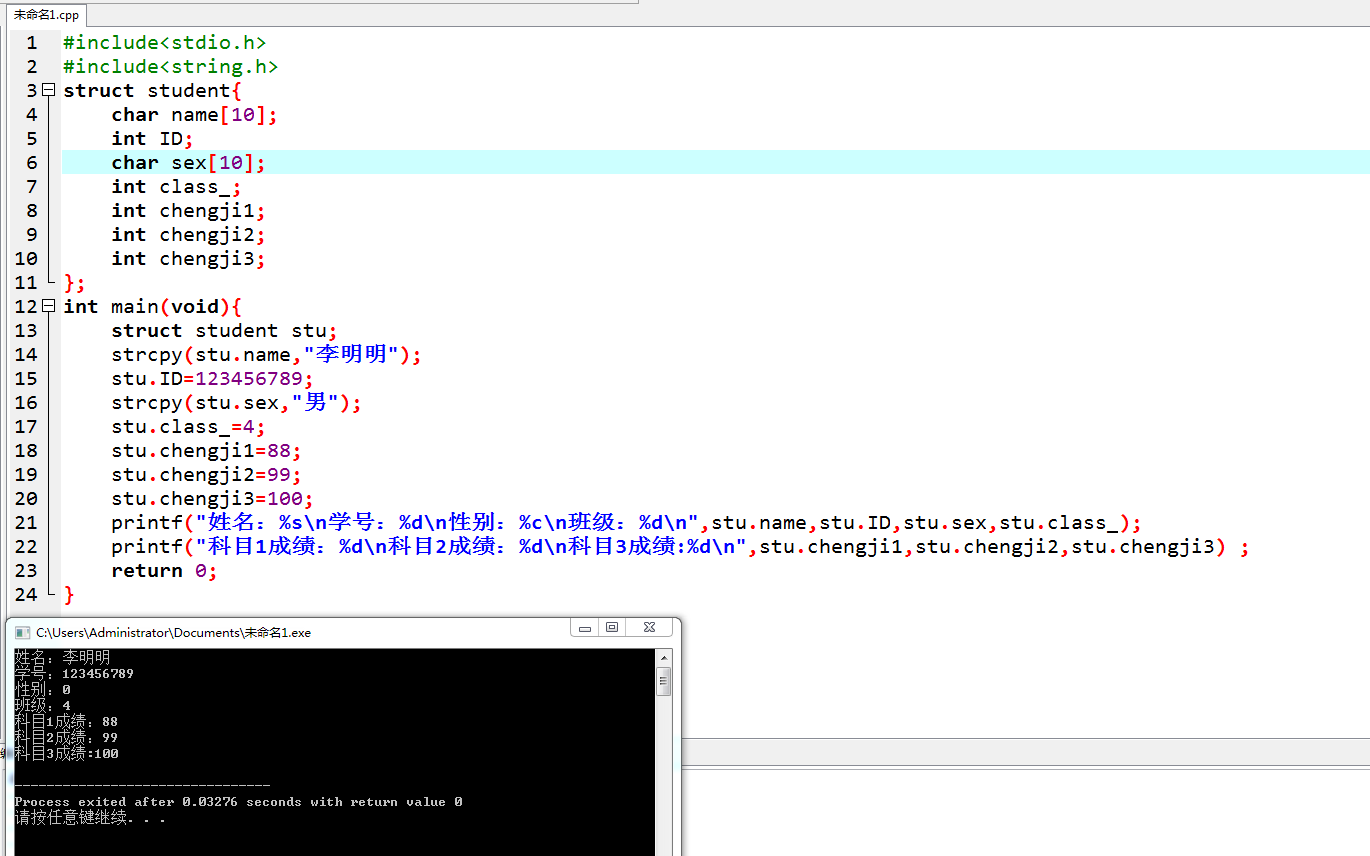Viewport: 1370px width, 856px height.
Task: Click the console title path text
Action: tap(174, 632)
